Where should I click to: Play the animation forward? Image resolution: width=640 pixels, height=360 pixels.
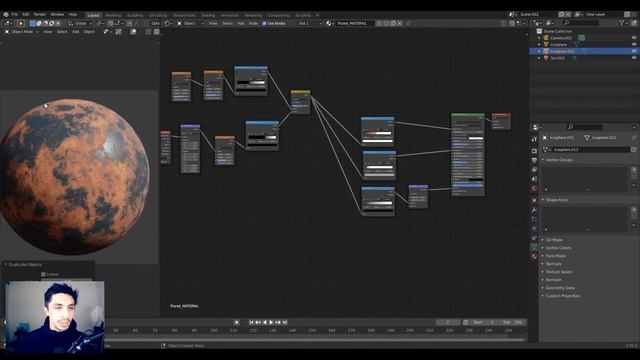click(271, 322)
